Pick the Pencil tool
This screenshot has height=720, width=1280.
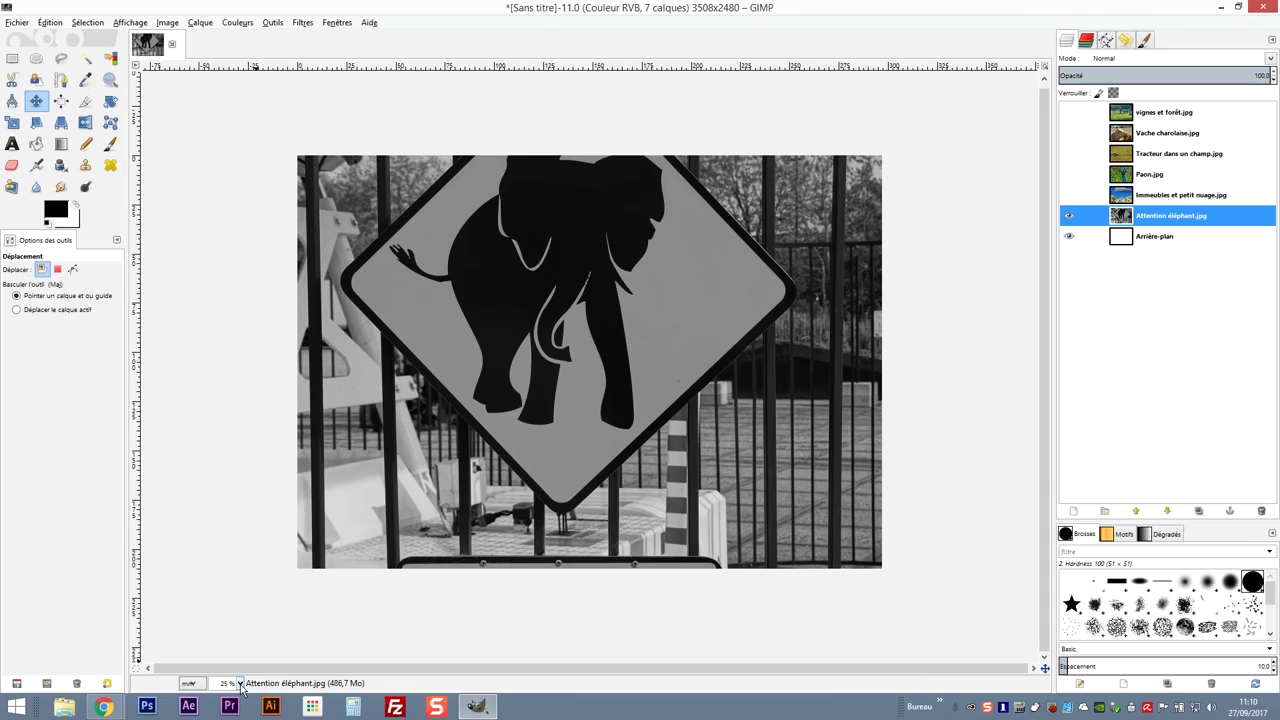[x=86, y=144]
